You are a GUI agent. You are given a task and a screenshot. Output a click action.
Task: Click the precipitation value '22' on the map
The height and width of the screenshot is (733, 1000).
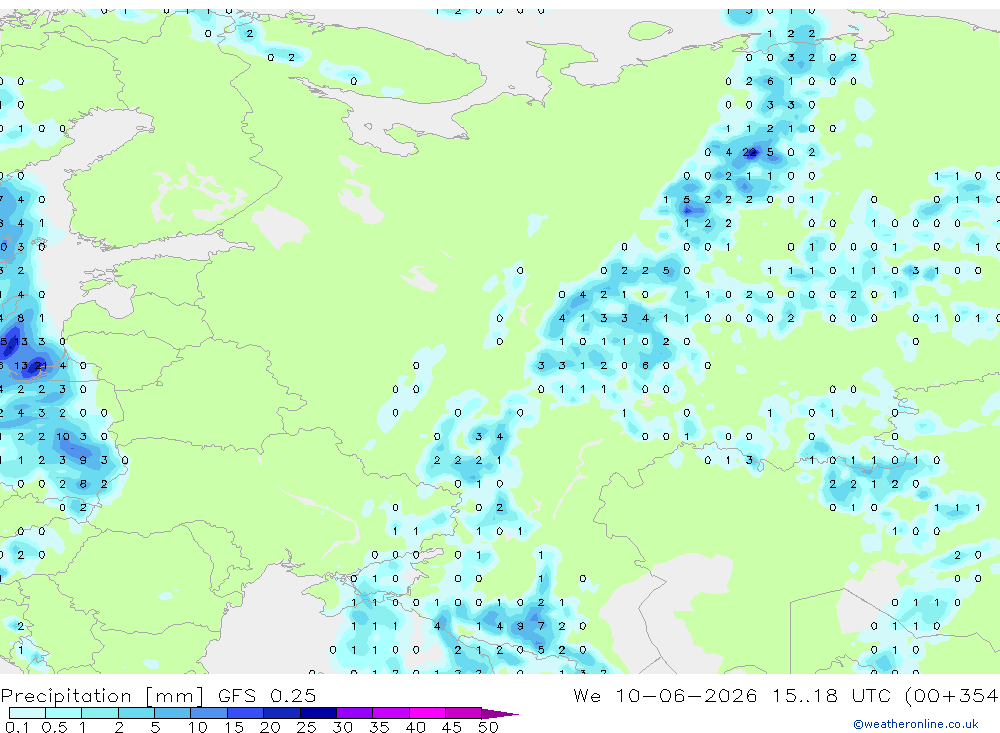tap(749, 152)
